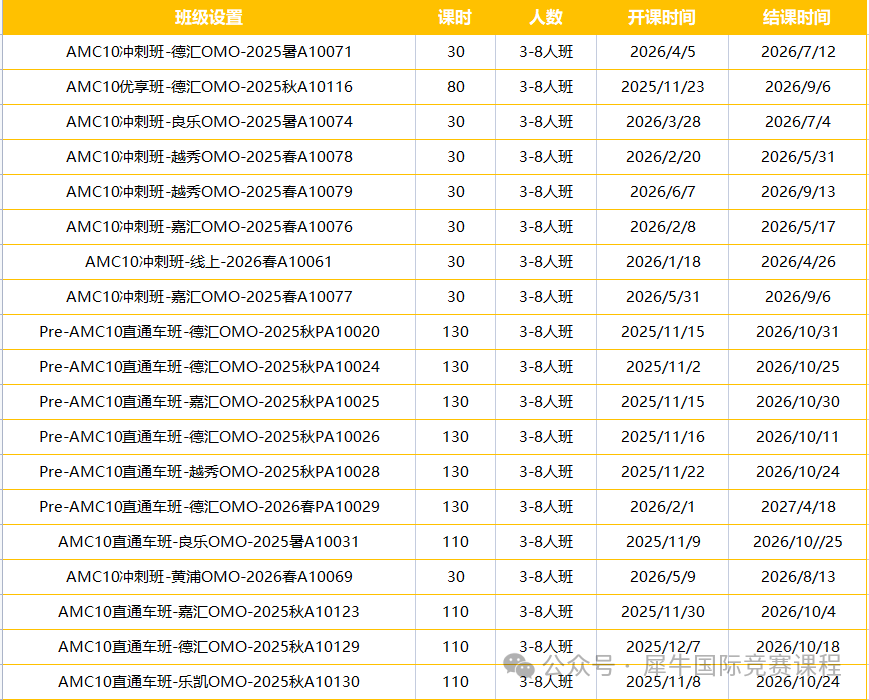Click the 班级设置 column header
Viewport: 869px width, 700px height.
click(207, 17)
